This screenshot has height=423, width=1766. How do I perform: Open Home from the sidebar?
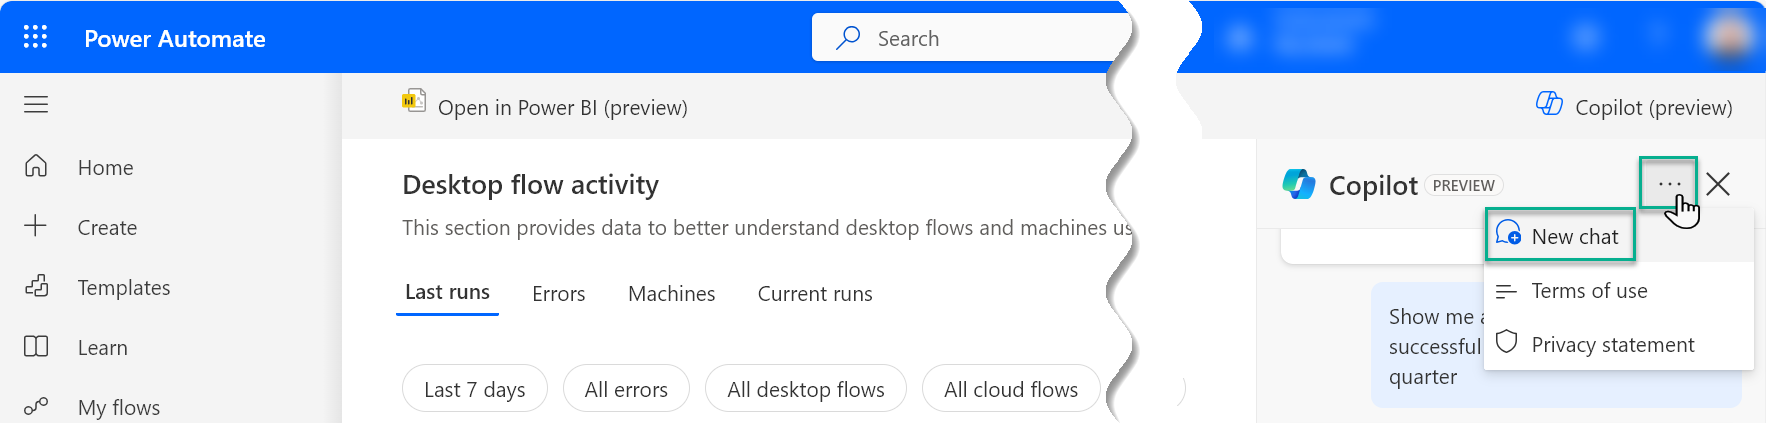[x=105, y=168]
